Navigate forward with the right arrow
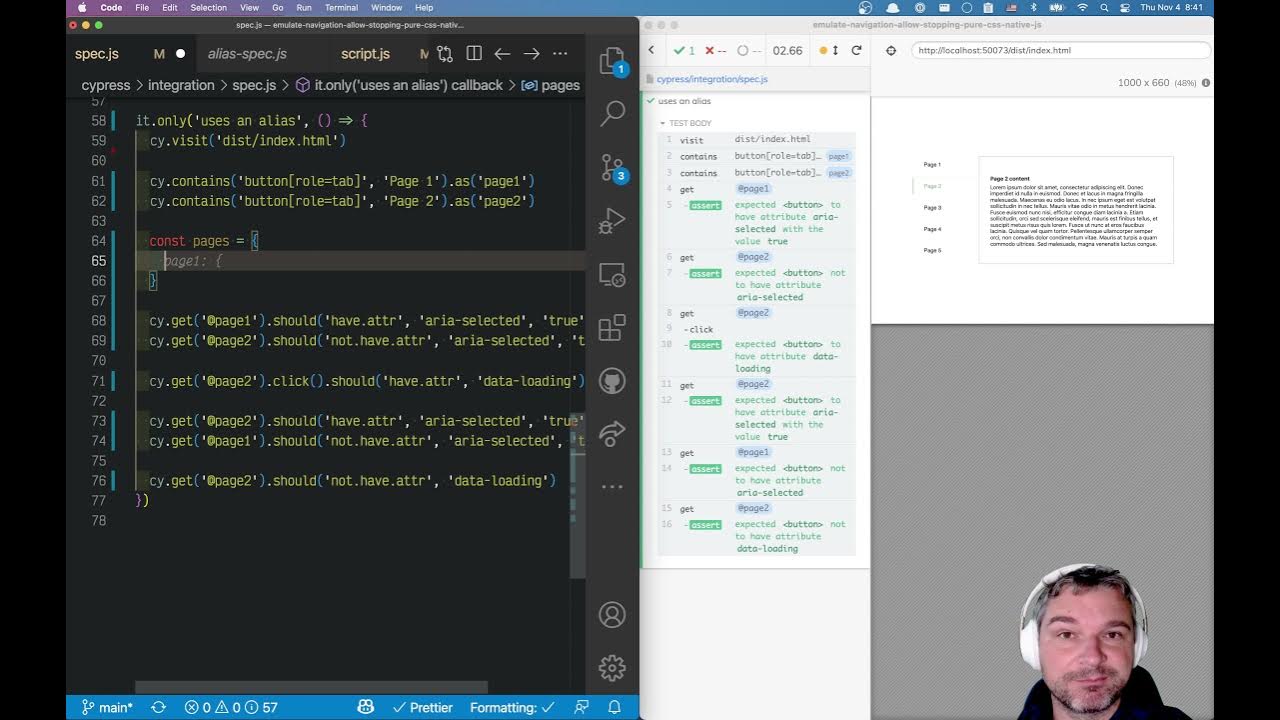 pyautogui.click(x=531, y=54)
